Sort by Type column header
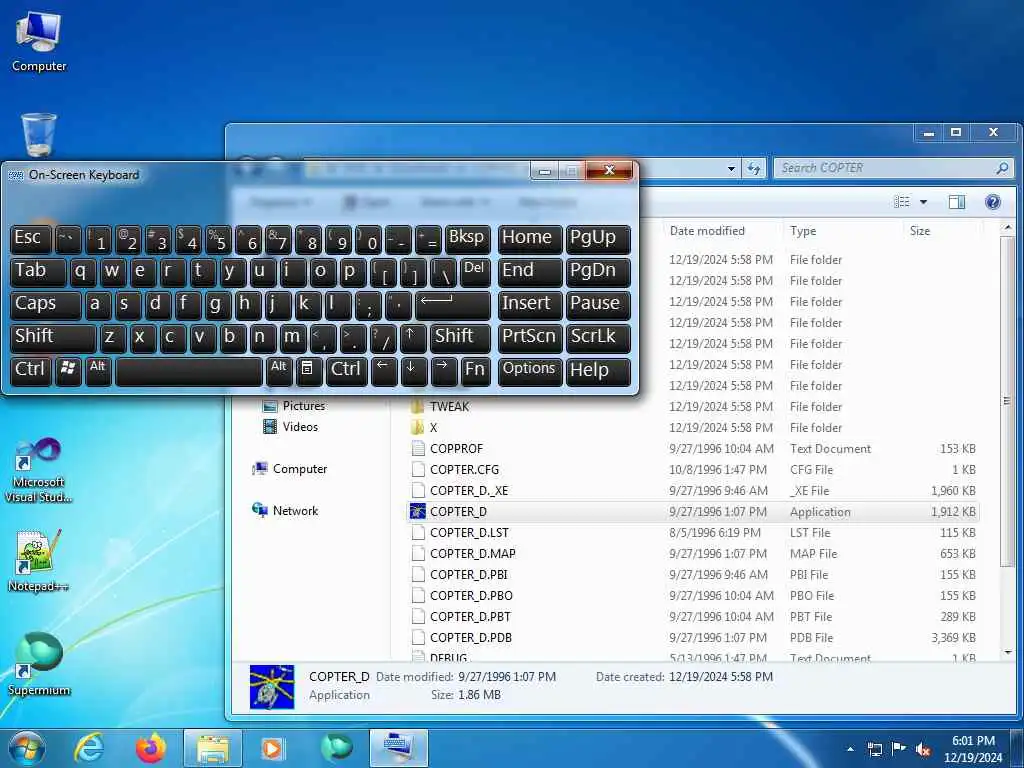The image size is (1024, 768). coord(842,231)
